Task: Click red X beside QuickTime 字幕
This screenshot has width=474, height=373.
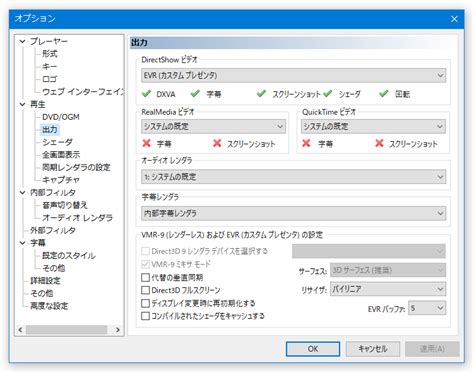Action: 306,143
